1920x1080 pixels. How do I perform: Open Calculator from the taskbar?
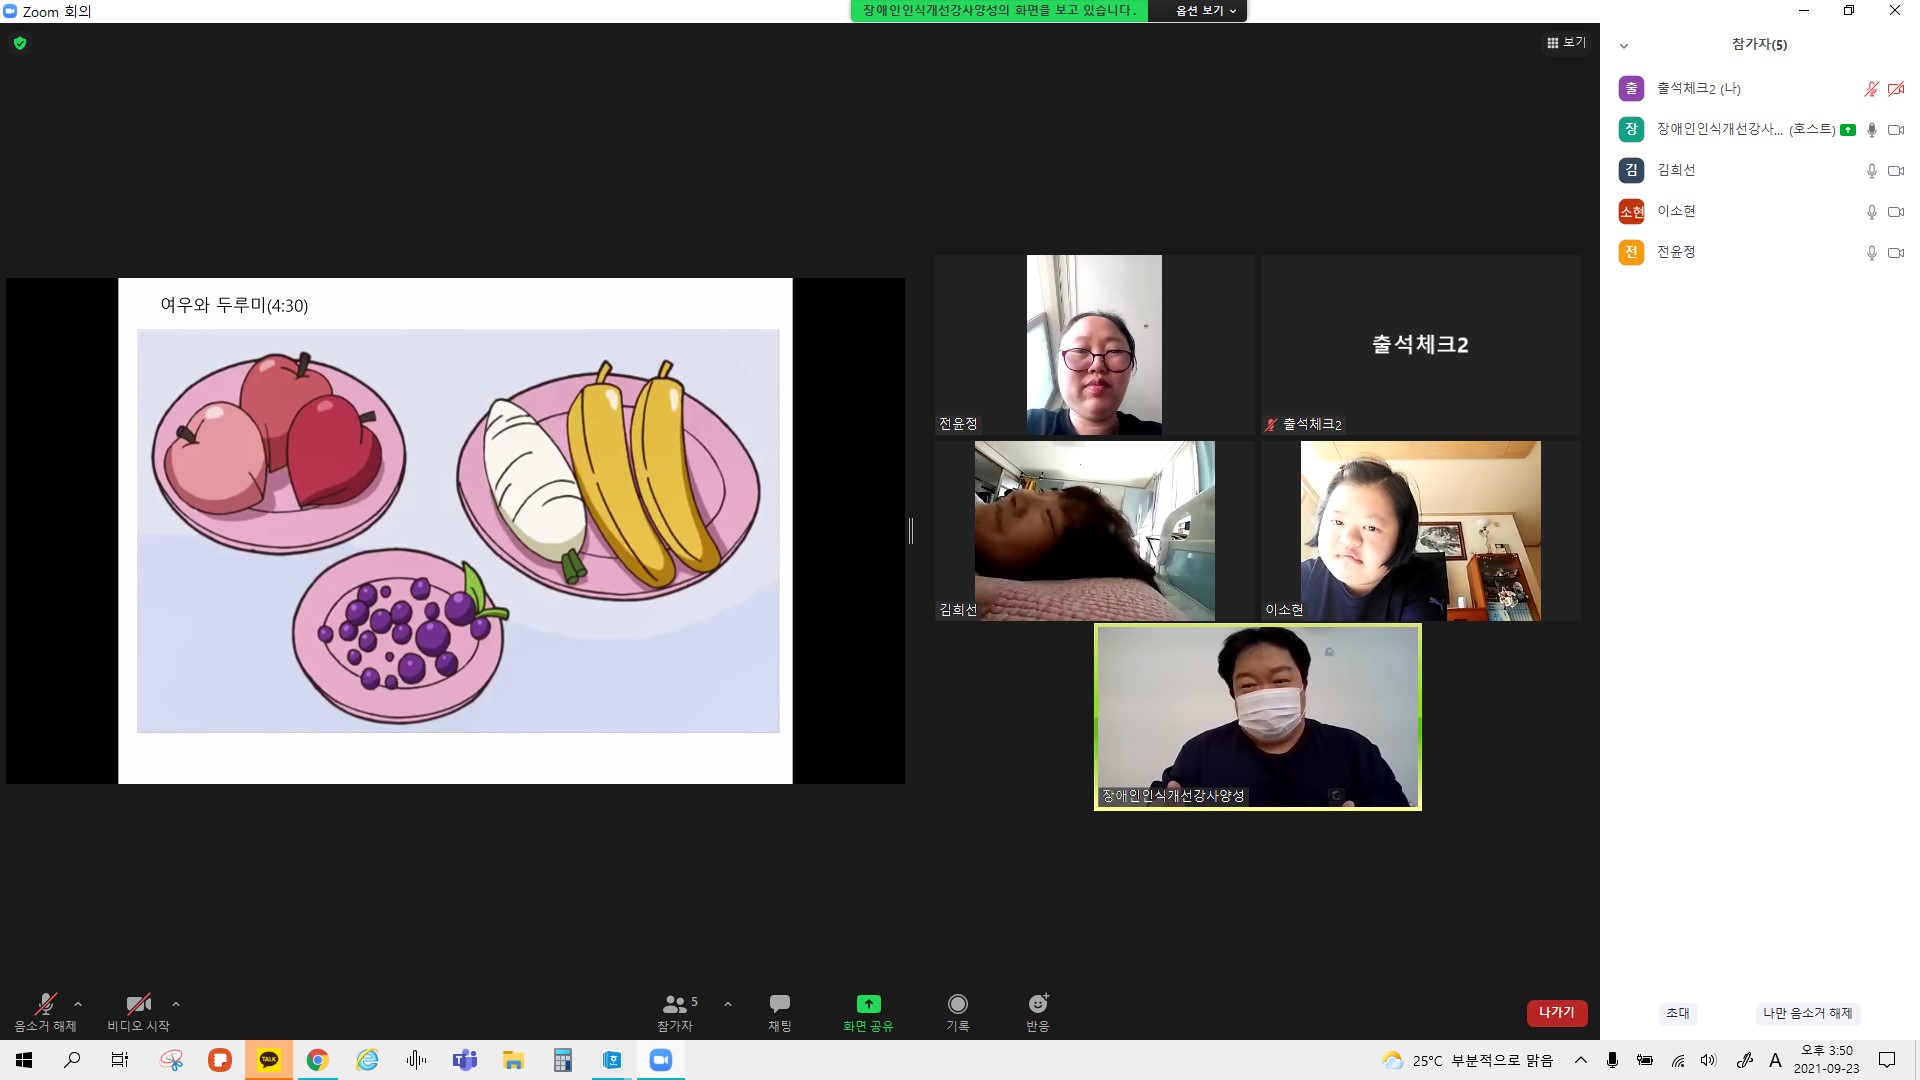(x=563, y=1060)
